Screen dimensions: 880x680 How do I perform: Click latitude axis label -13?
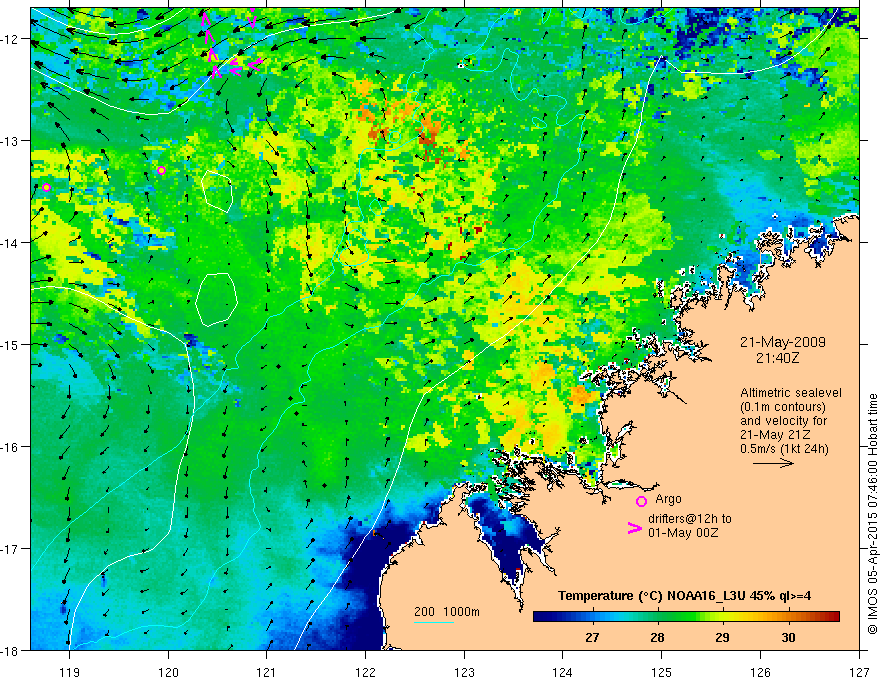[x=11, y=141]
